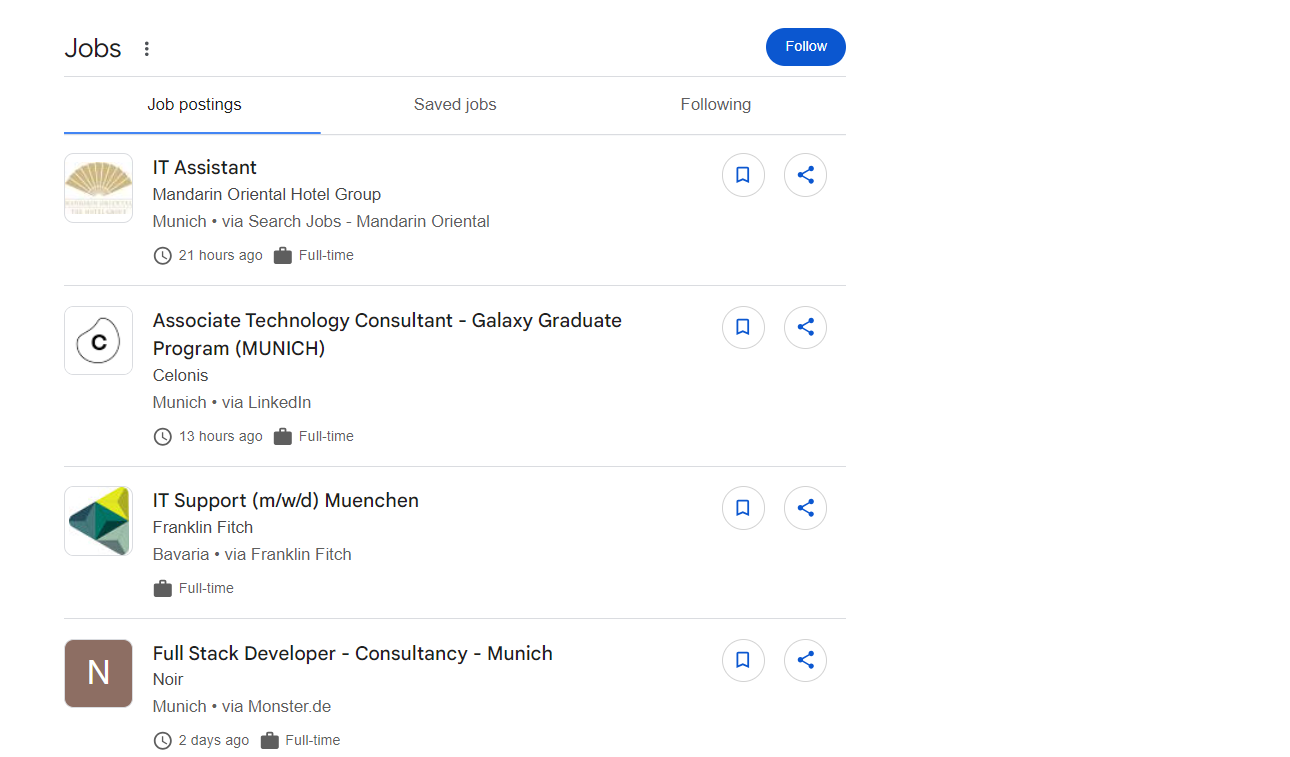Share the Noir Full Stack Developer job
The image size is (1290, 757).
coord(806,660)
